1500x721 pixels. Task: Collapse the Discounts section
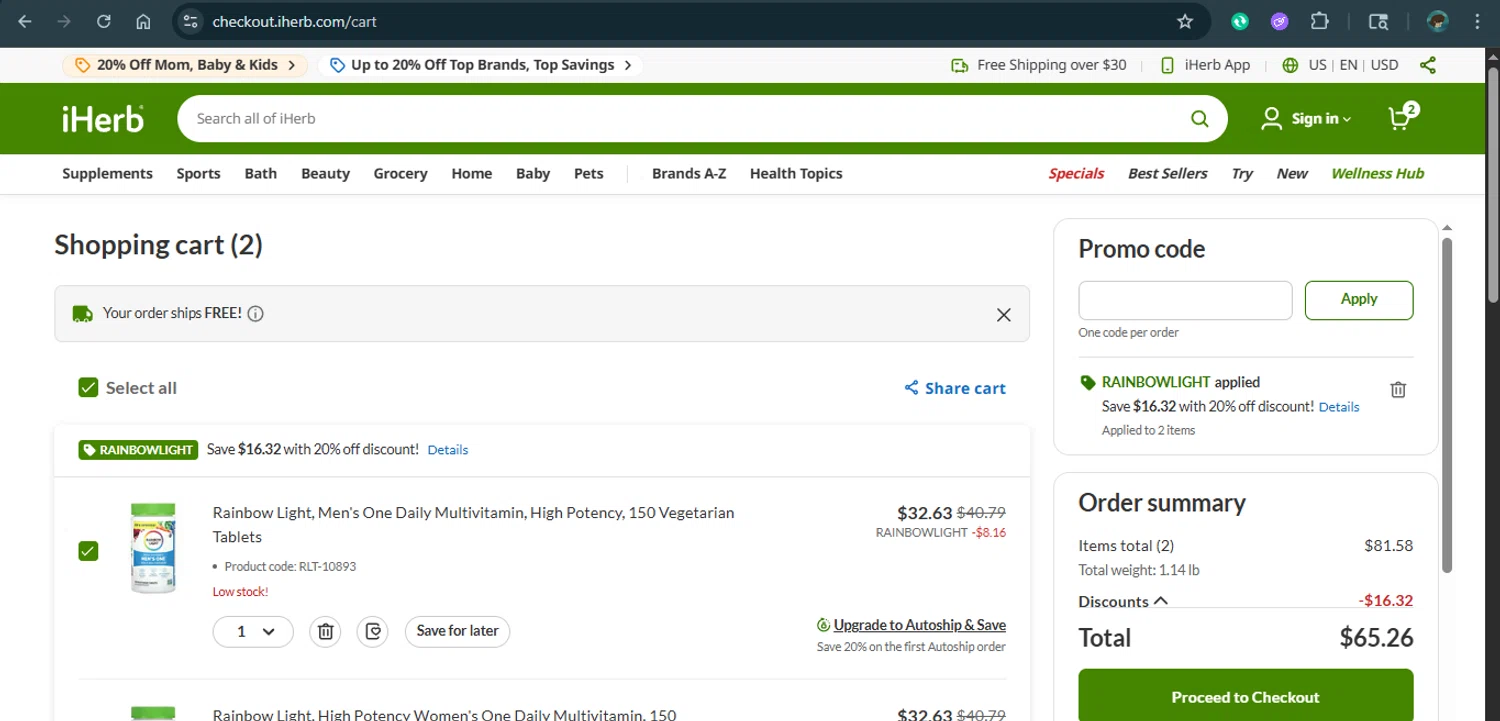[x=1123, y=602]
